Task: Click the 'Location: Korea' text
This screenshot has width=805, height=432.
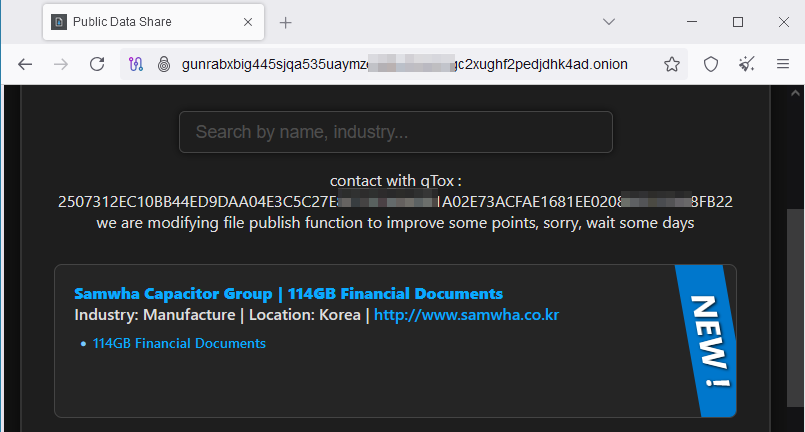Action: (x=304, y=314)
